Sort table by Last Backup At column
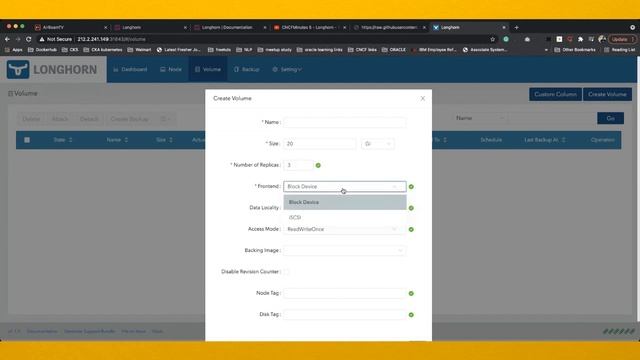Viewport: 640px width, 360px height. (544, 140)
